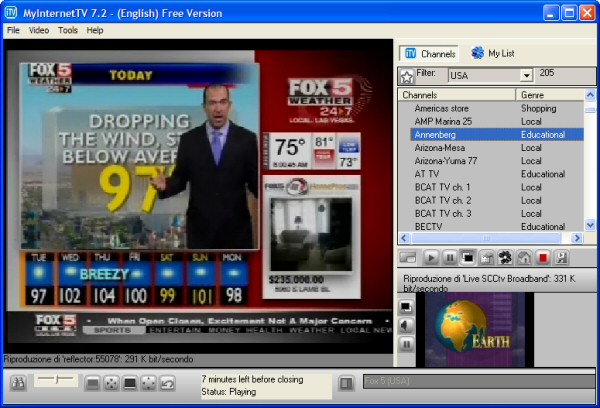Toggle the side panel layout icon
Image resolution: width=600 pixels, height=408 pixels.
(x=346, y=383)
